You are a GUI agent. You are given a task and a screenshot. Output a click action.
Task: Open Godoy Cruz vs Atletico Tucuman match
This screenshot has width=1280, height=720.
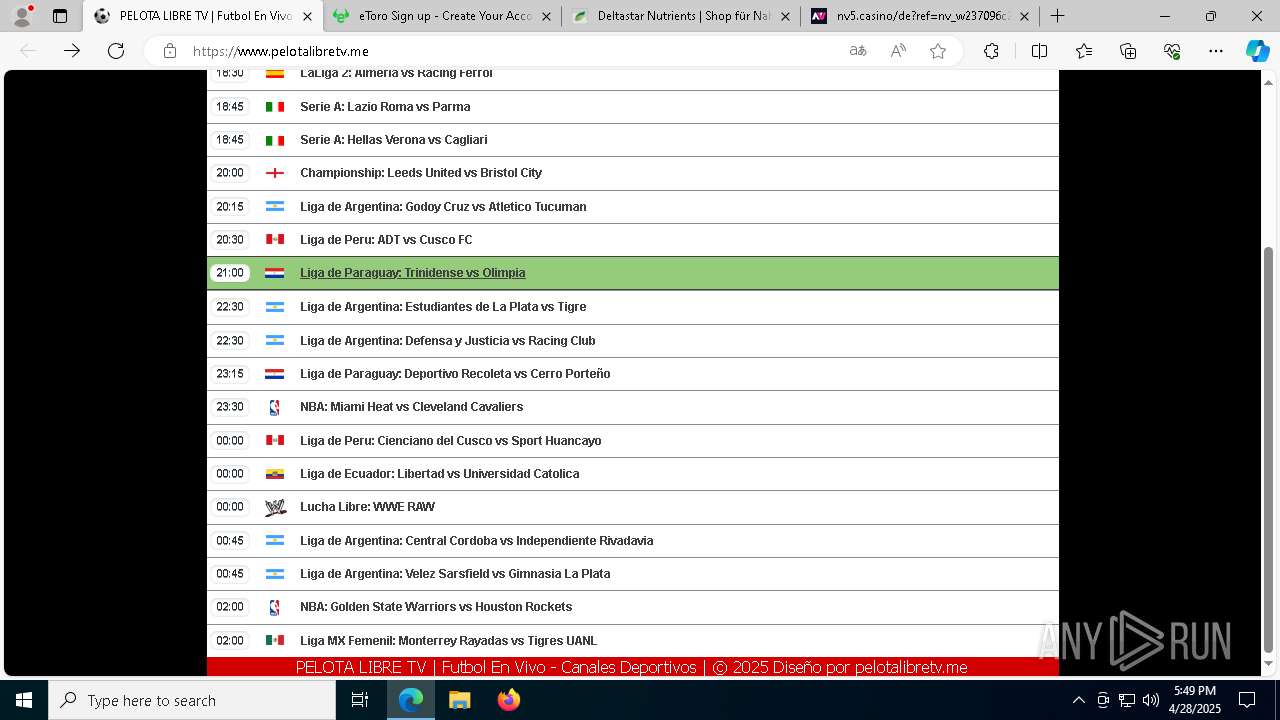[443, 207]
